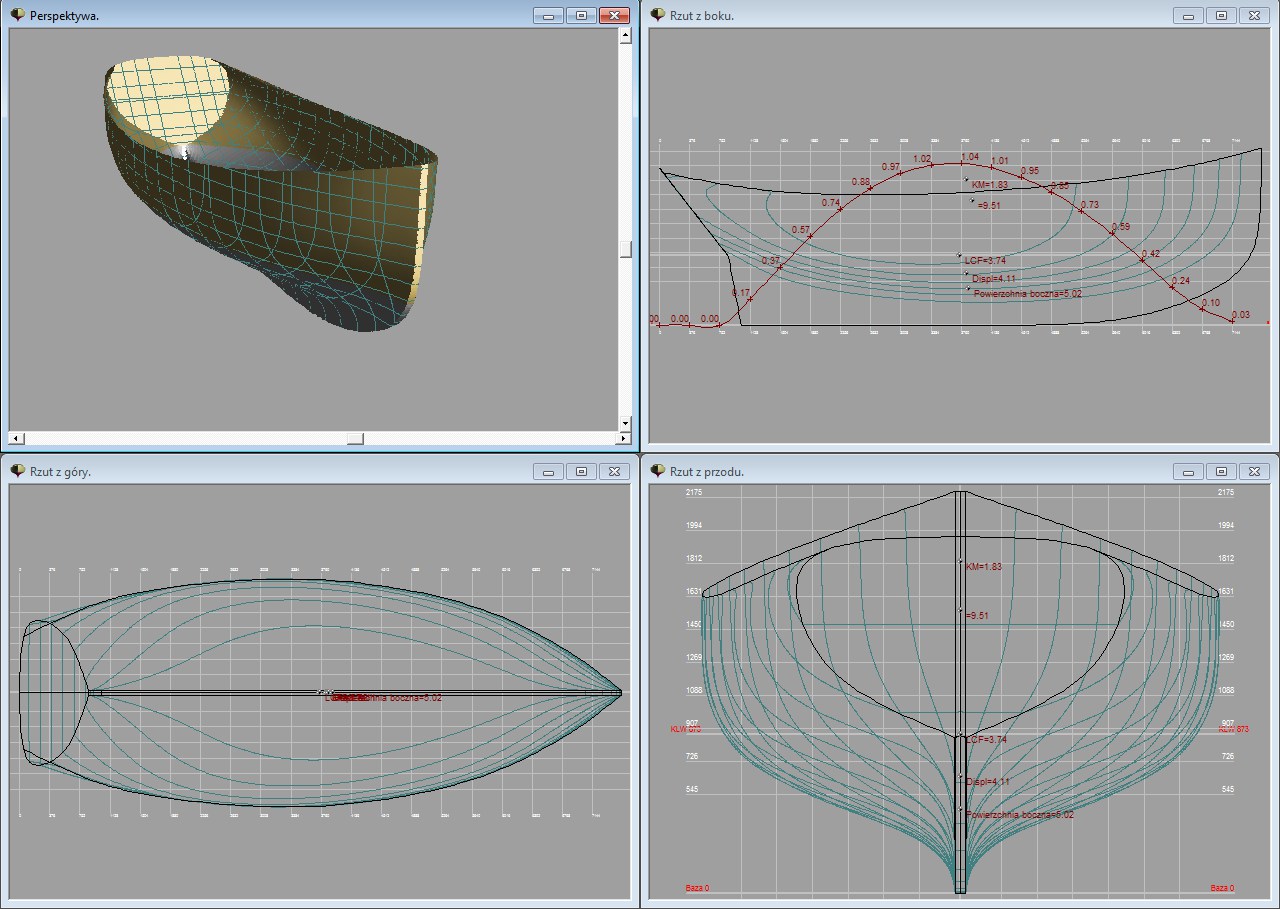Viewport: 1280px width, 909px height.
Task: Click the right arrow of Perspektywa horizontal scrollbar
Action: pyautogui.click(x=623, y=438)
